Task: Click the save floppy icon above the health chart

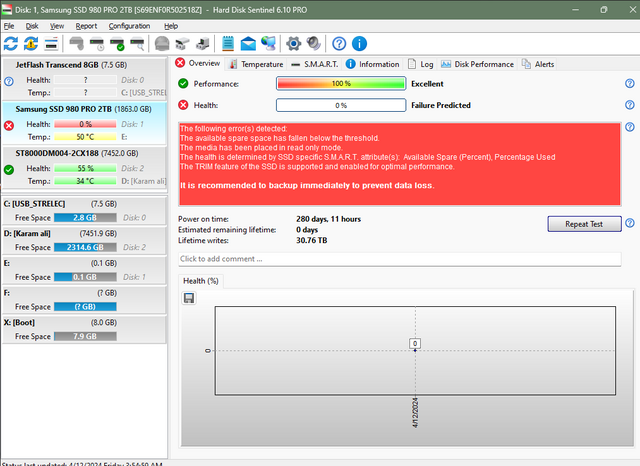Action: [189, 298]
